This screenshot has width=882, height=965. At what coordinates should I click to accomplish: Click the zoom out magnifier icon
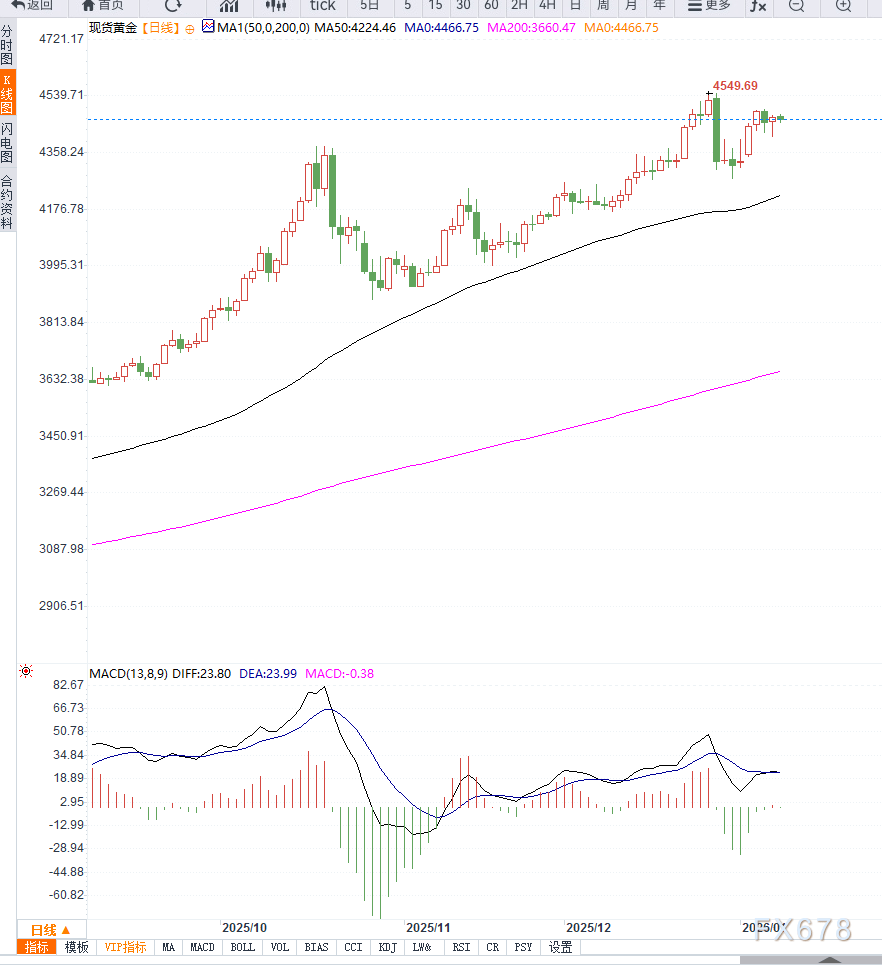click(796, 6)
